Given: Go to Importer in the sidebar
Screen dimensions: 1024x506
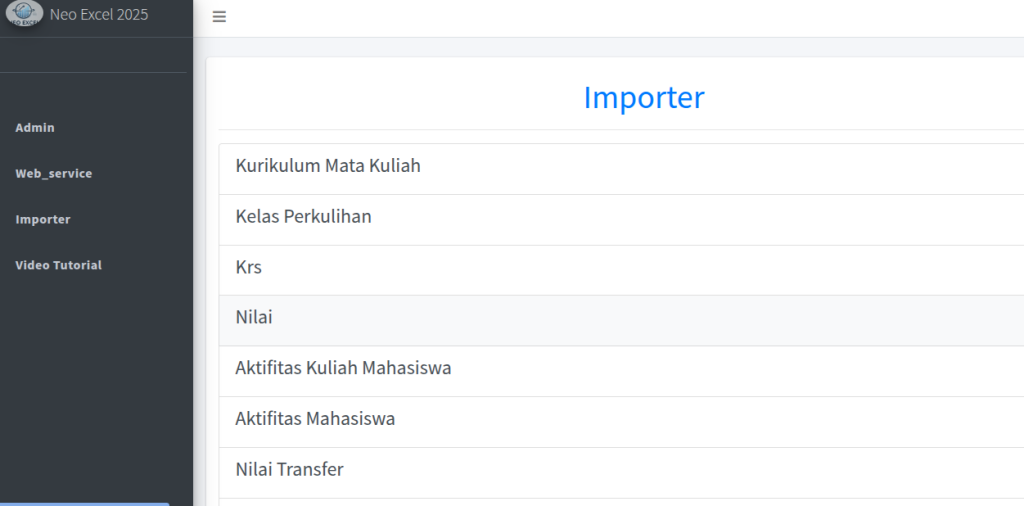Looking at the screenshot, I should 43,220.
